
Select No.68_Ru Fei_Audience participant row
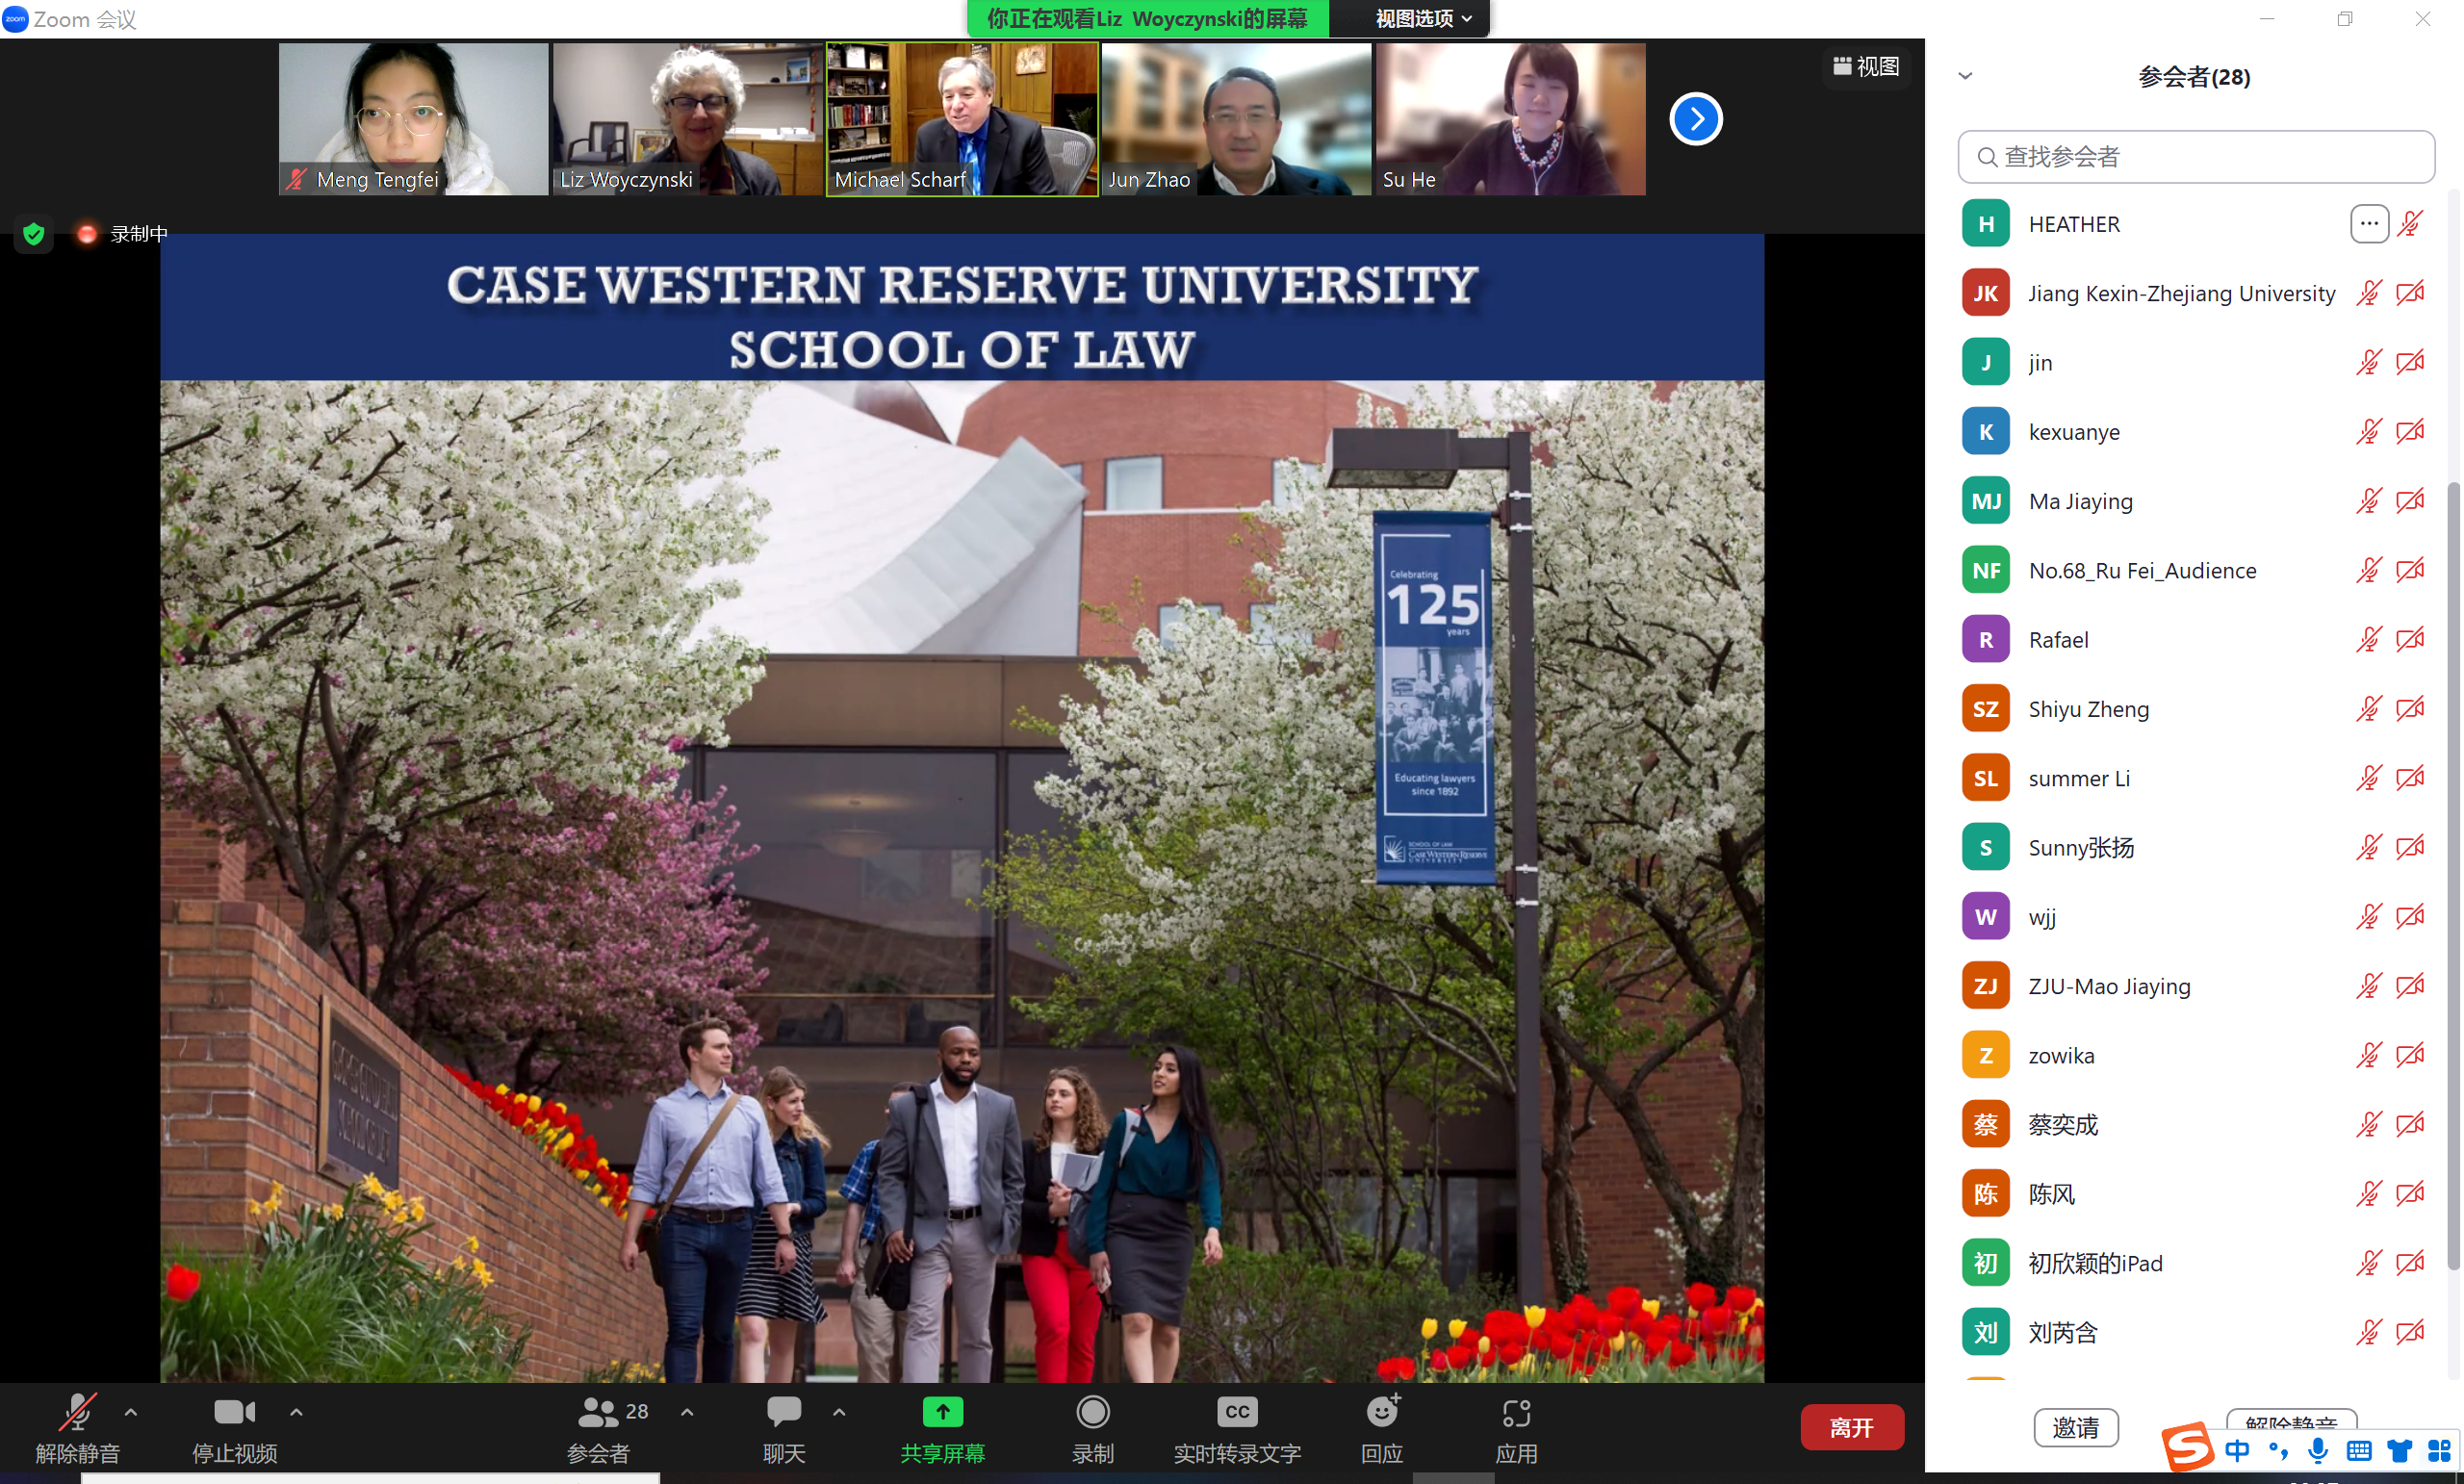click(2193, 570)
